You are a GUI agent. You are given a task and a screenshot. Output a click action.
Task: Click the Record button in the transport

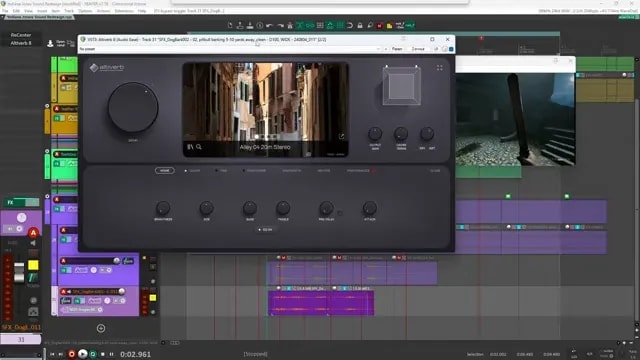pyautogui.click(x=71, y=354)
